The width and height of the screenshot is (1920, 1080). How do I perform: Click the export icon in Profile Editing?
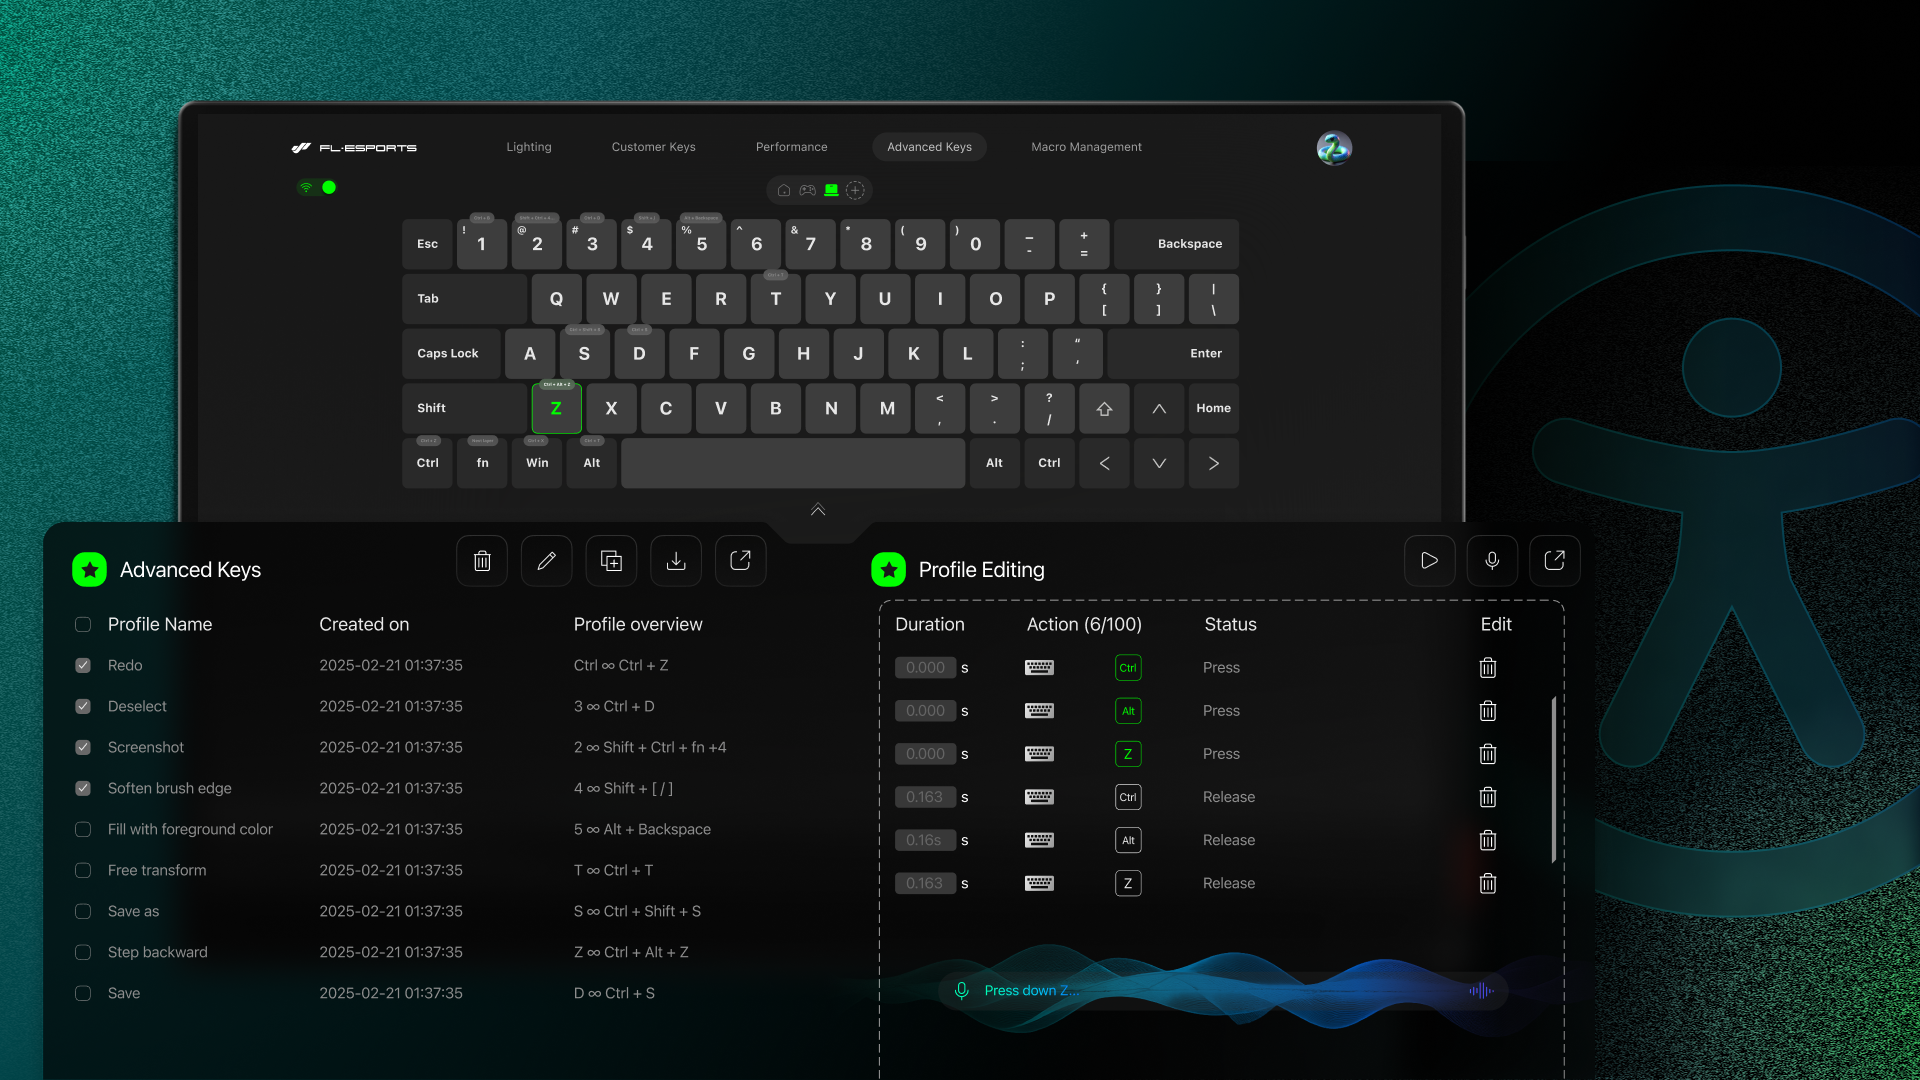click(x=1554, y=561)
